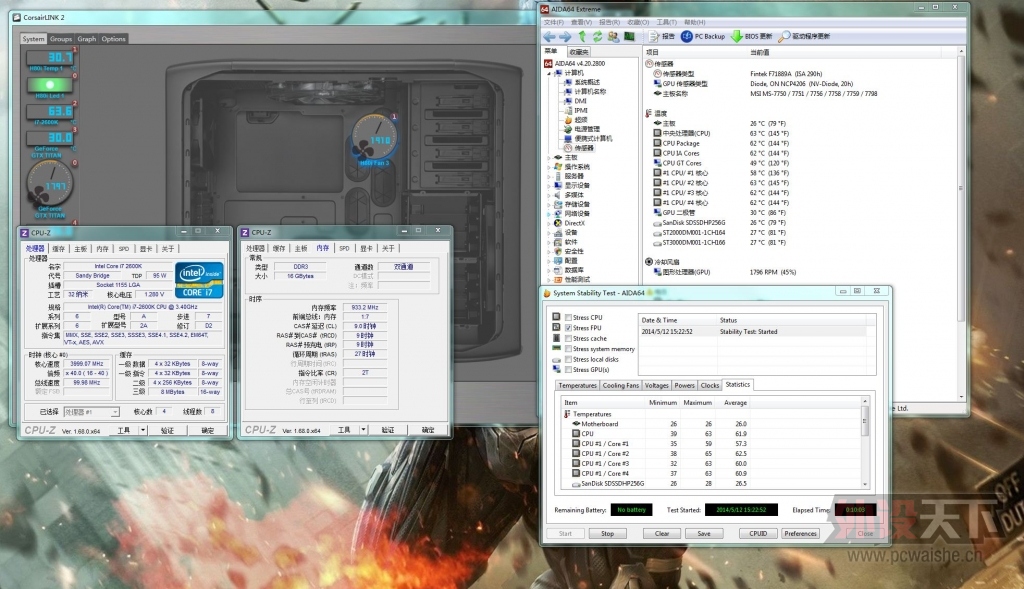This screenshot has width=1024, height=589.
Task: Open the 报告 report toolbar item in AIDA64
Action: point(662,37)
